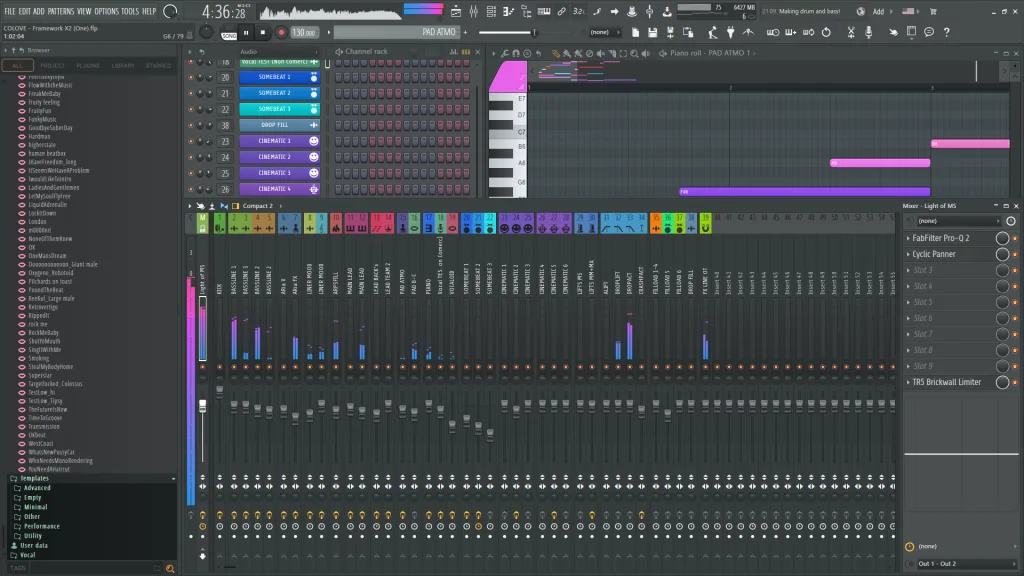Click the robot icon on CINEMATIC 4 channel
Viewport: 1024px width, 576px height.
(x=313, y=189)
